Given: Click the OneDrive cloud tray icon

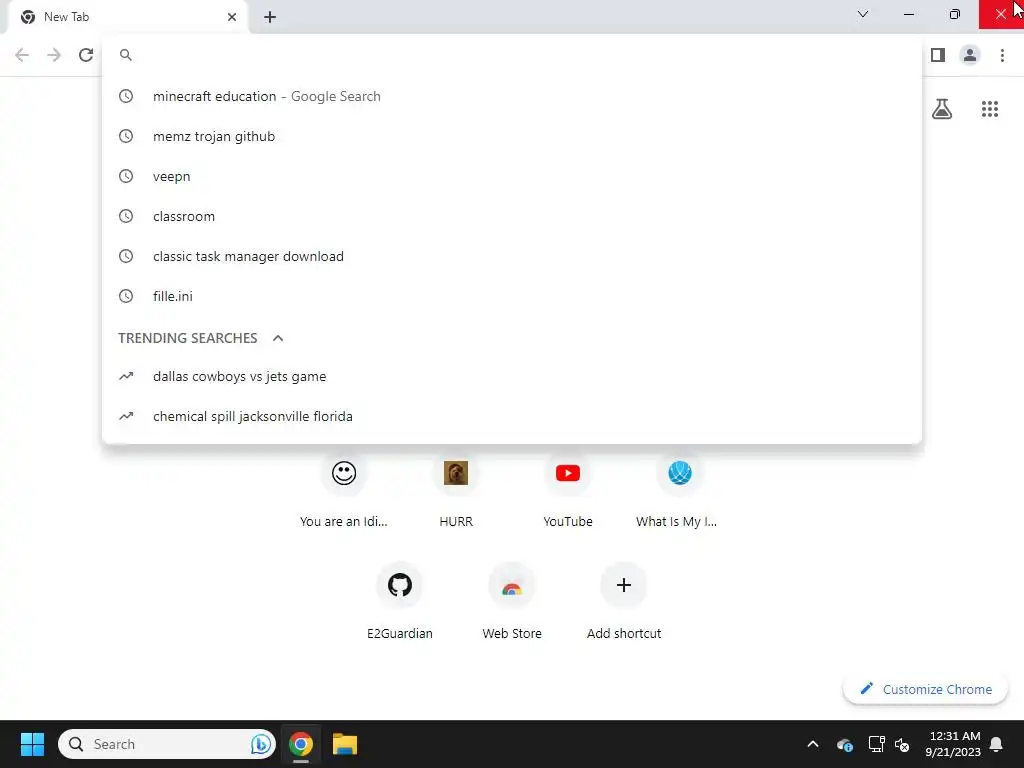Looking at the screenshot, I should (844, 744).
